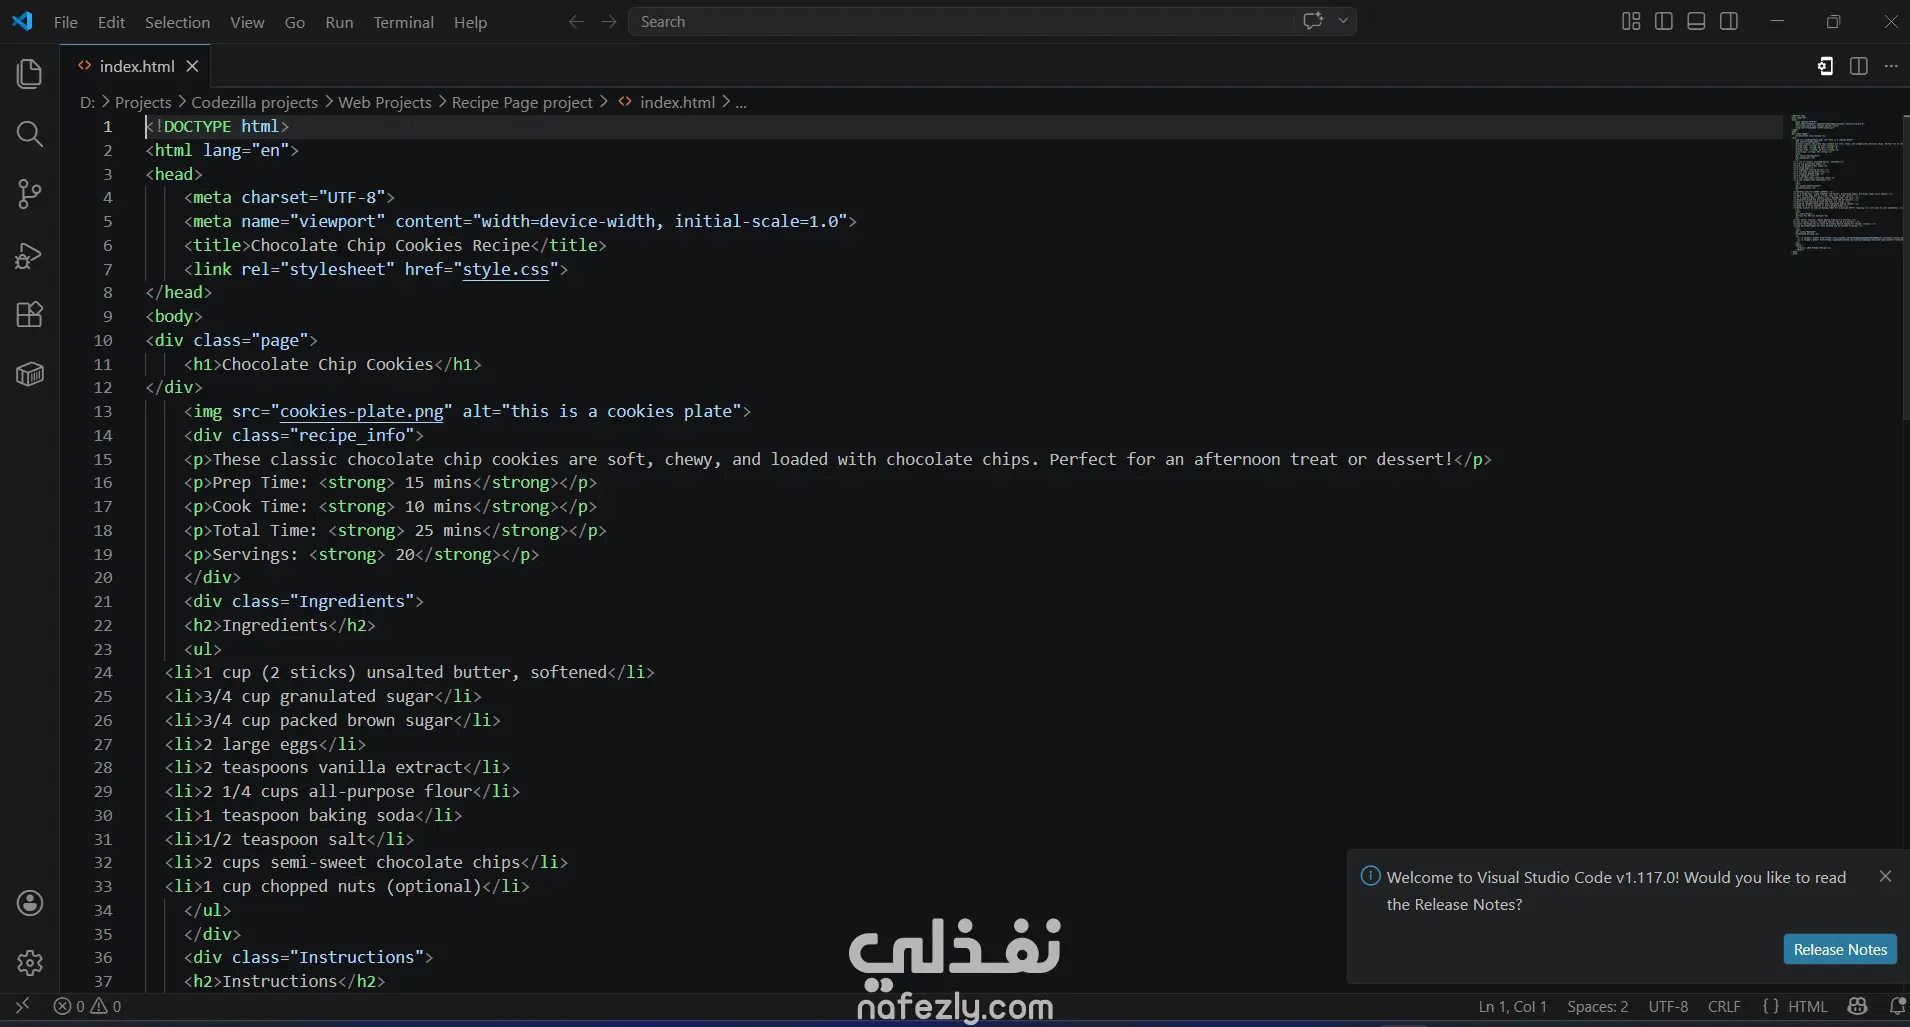Viewport: 1910px width, 1027px height.
Task: Follow the cookies-plate.png link in code
Action: pyautogui.click(x=361, y=411)
